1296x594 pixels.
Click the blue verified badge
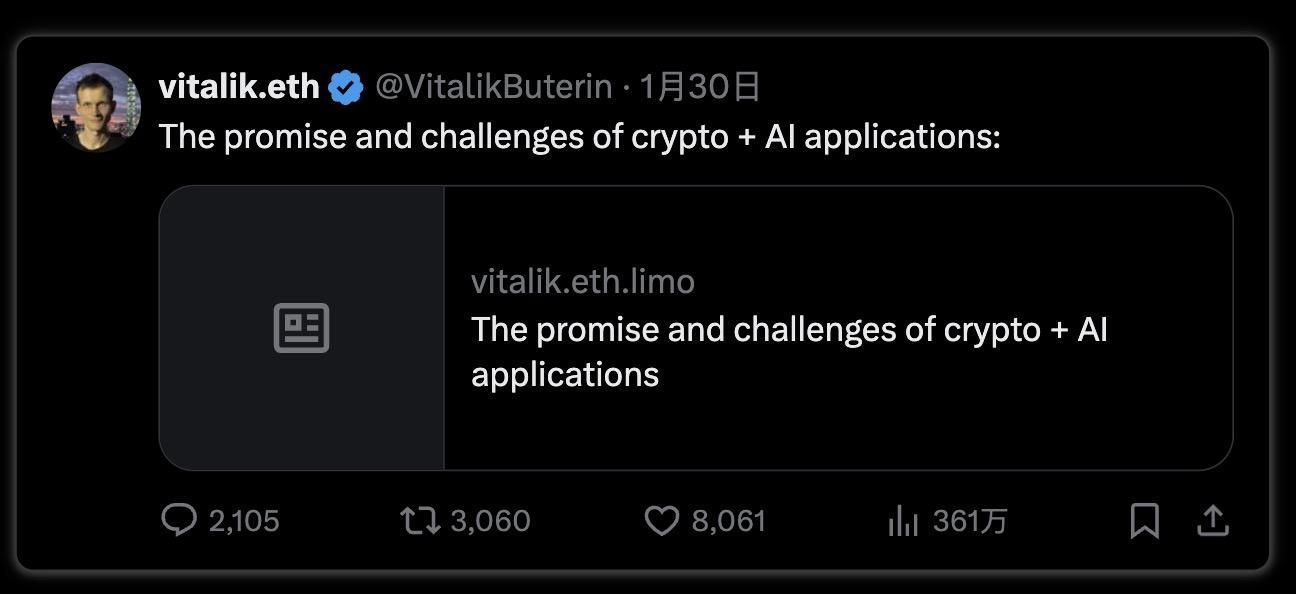pos(346,88)
